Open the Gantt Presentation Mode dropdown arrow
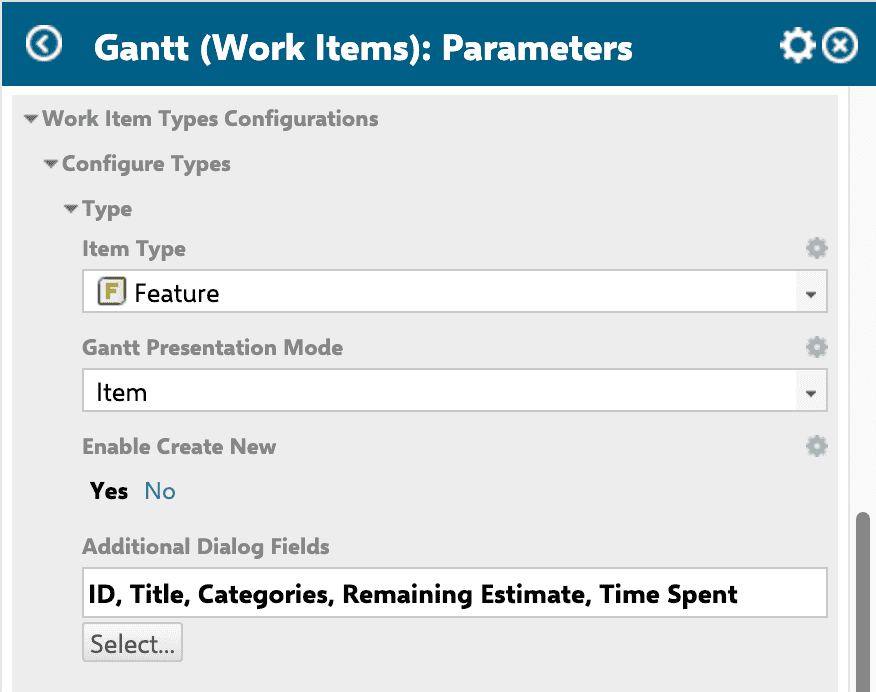Screen dimensions: 876x692 coord(811,392)
